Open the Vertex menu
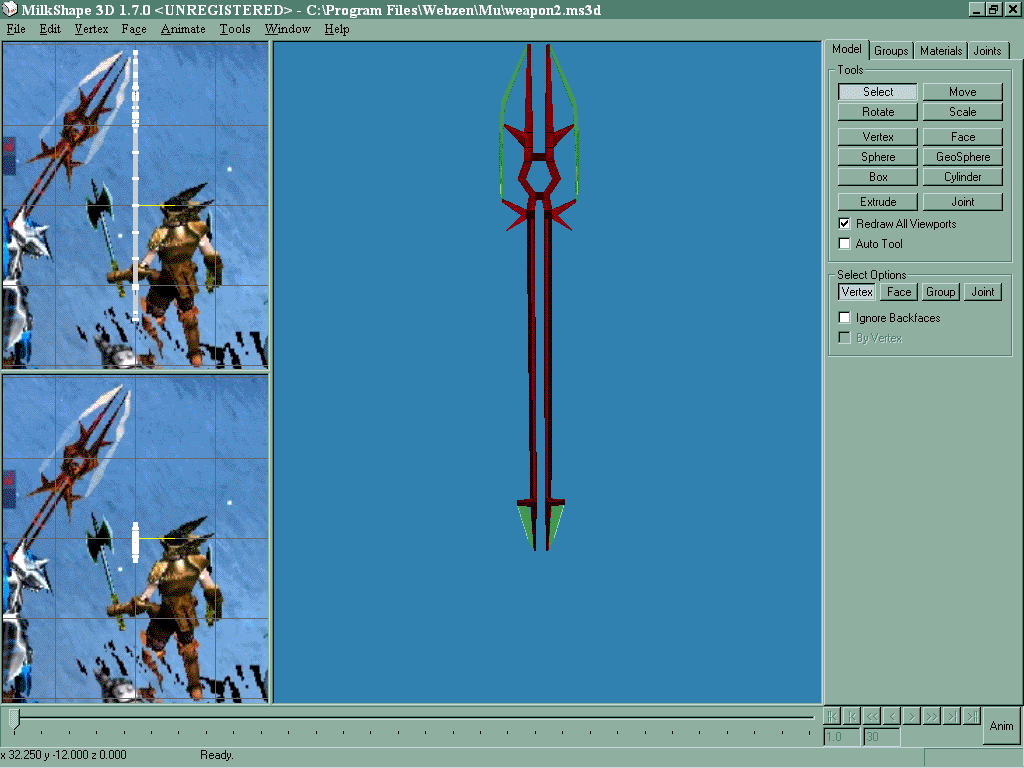Viewport: 1024px width, 768px height. pyautogui.click(x=91, y=29)
